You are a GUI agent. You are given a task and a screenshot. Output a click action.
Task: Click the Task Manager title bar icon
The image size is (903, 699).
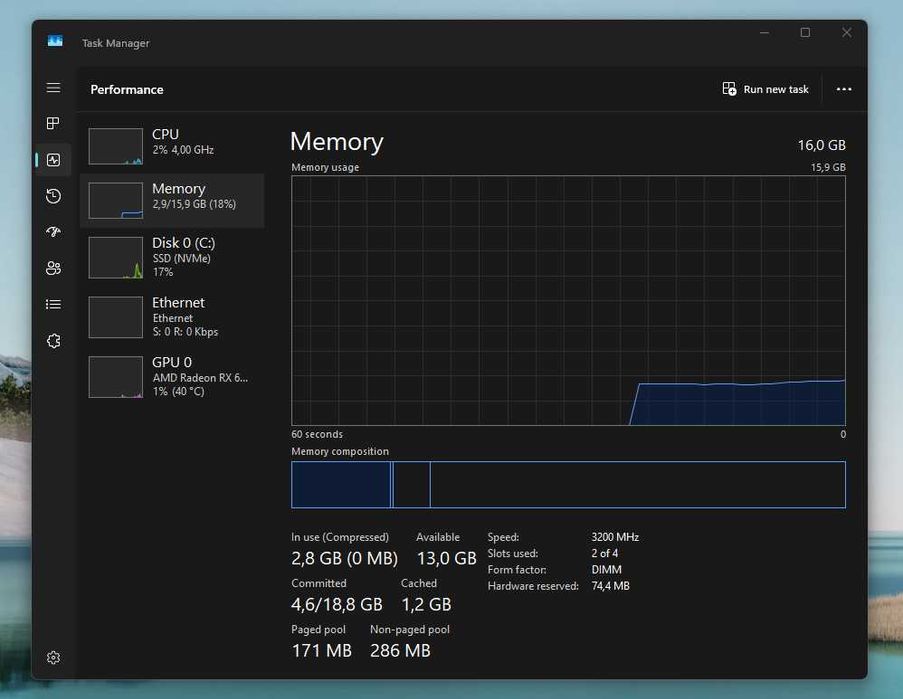pos(55,42)
